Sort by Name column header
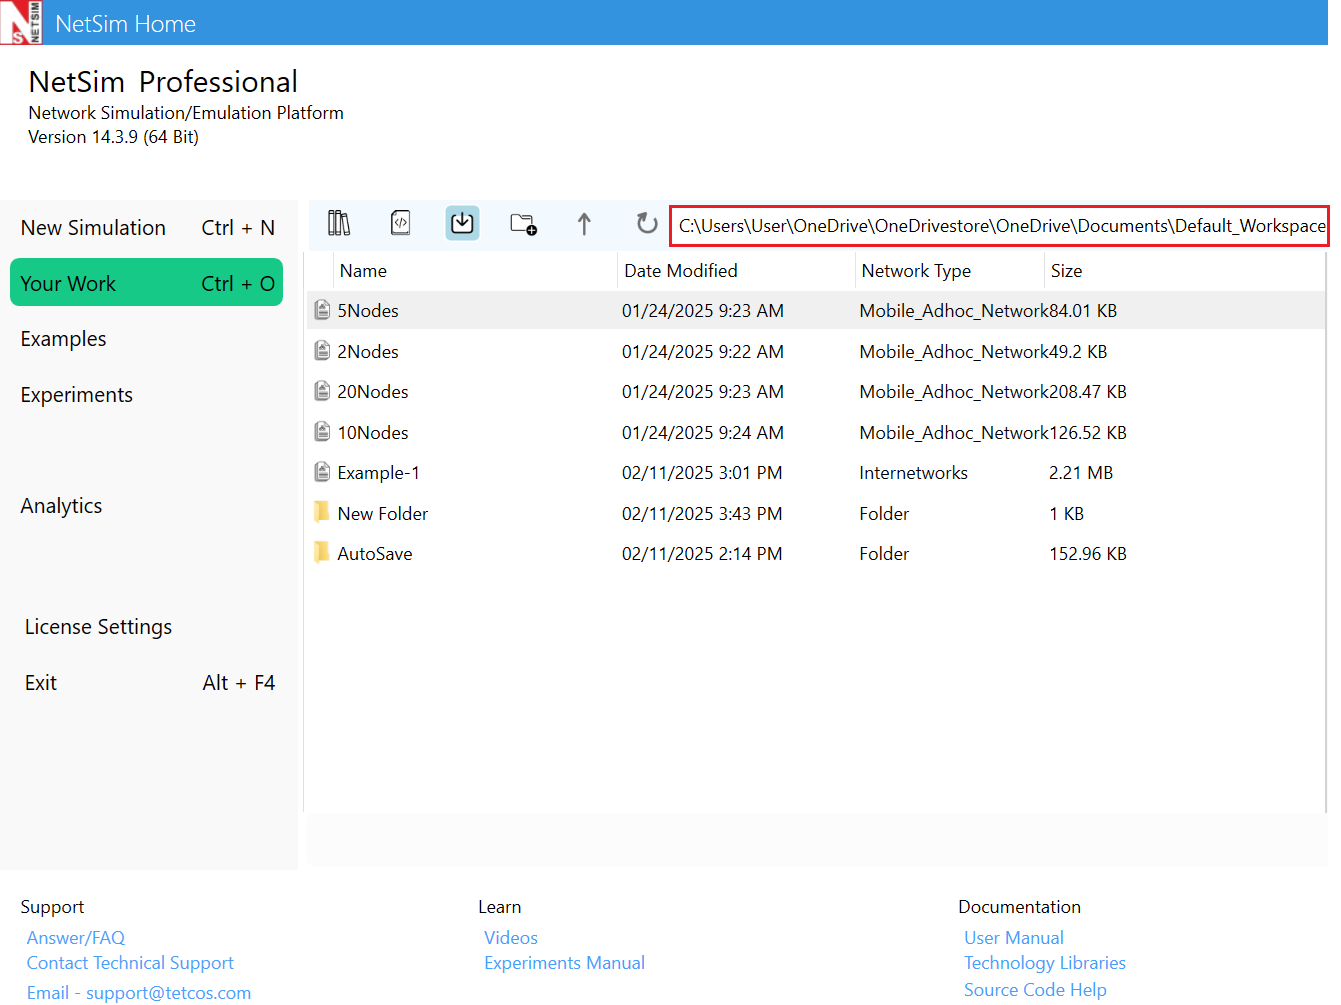Viewport: 1341px width, 1005px height. [363, 271]
